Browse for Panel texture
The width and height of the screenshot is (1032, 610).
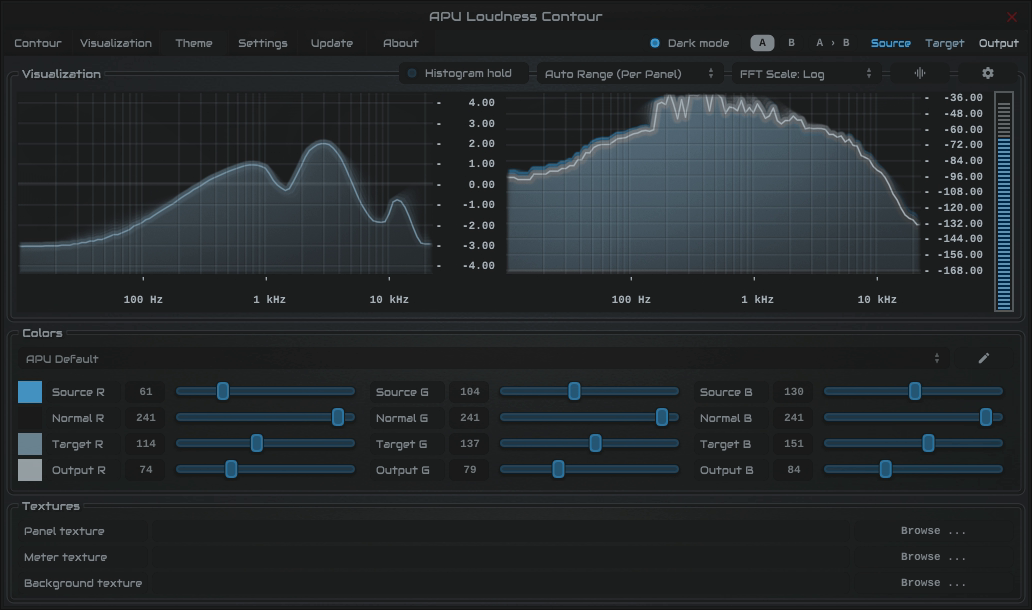tap(933, 530)
